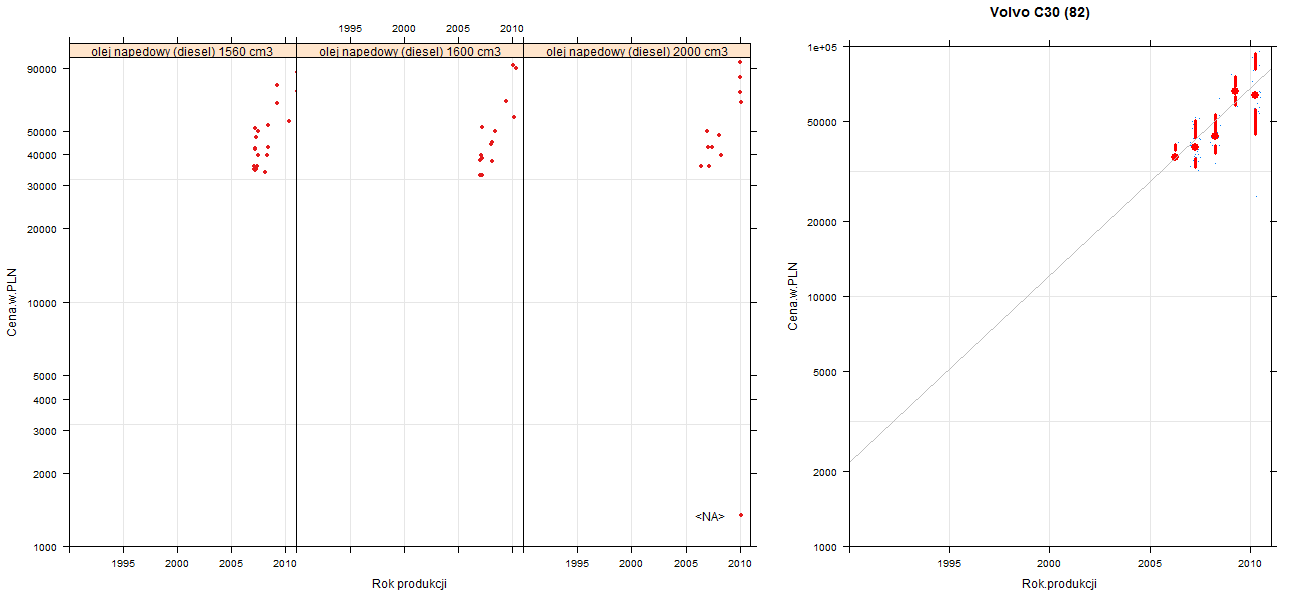Screen dimensions: 1300x600
Task: Click the 2010 year tick under the 1560 cm3 panel
Action: [x=285, y=564]
